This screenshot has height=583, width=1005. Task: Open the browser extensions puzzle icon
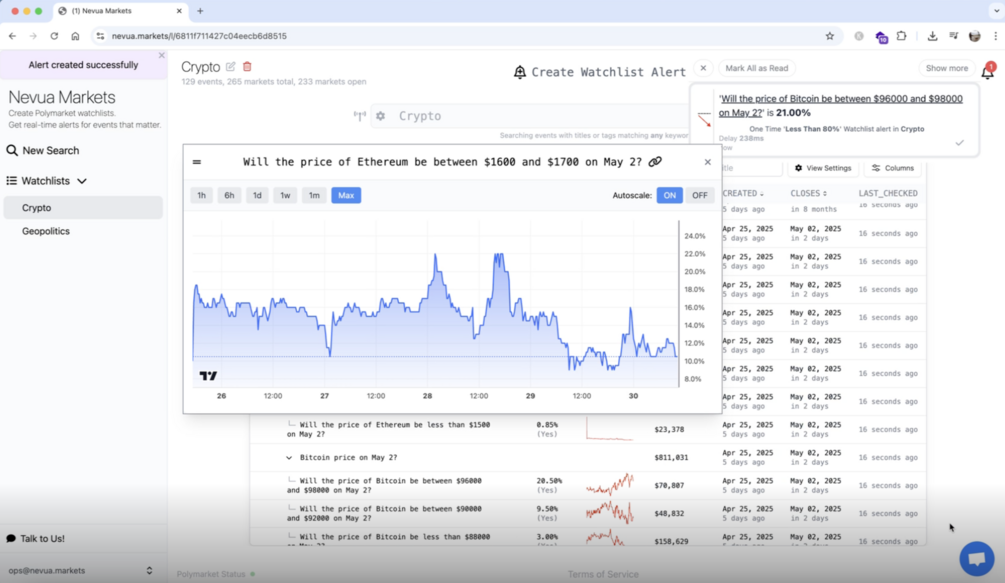[902, 36]
